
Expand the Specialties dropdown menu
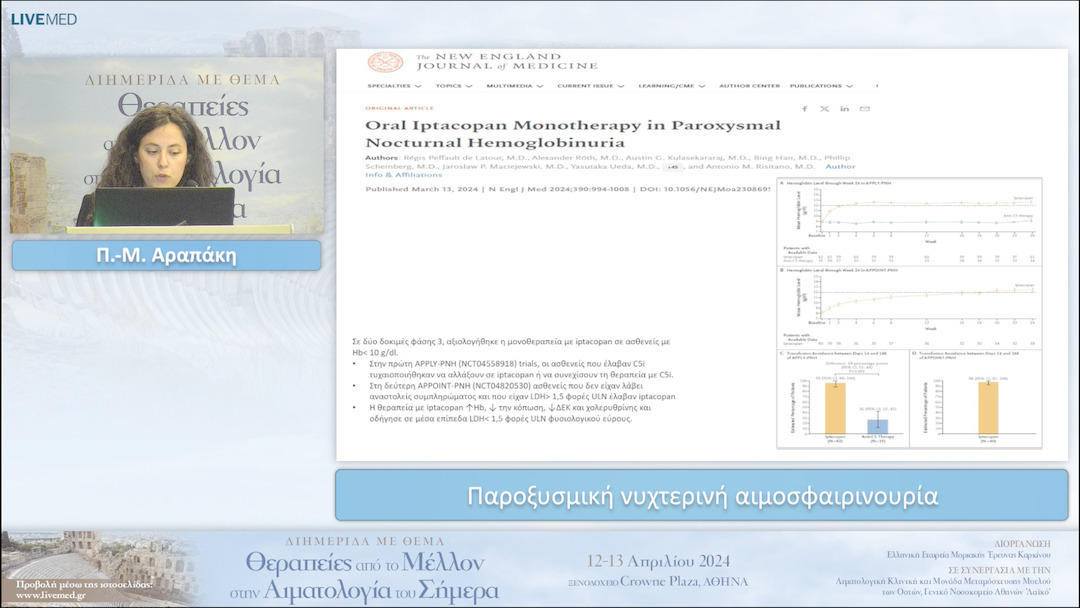(394, 86)
